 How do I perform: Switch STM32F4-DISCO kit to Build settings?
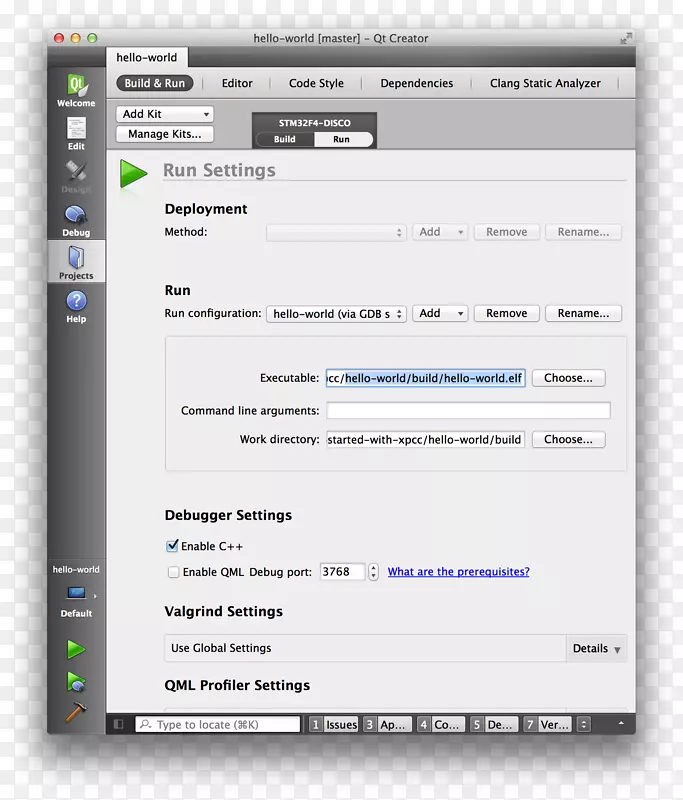pyautogui.click(x=285, y=140)
